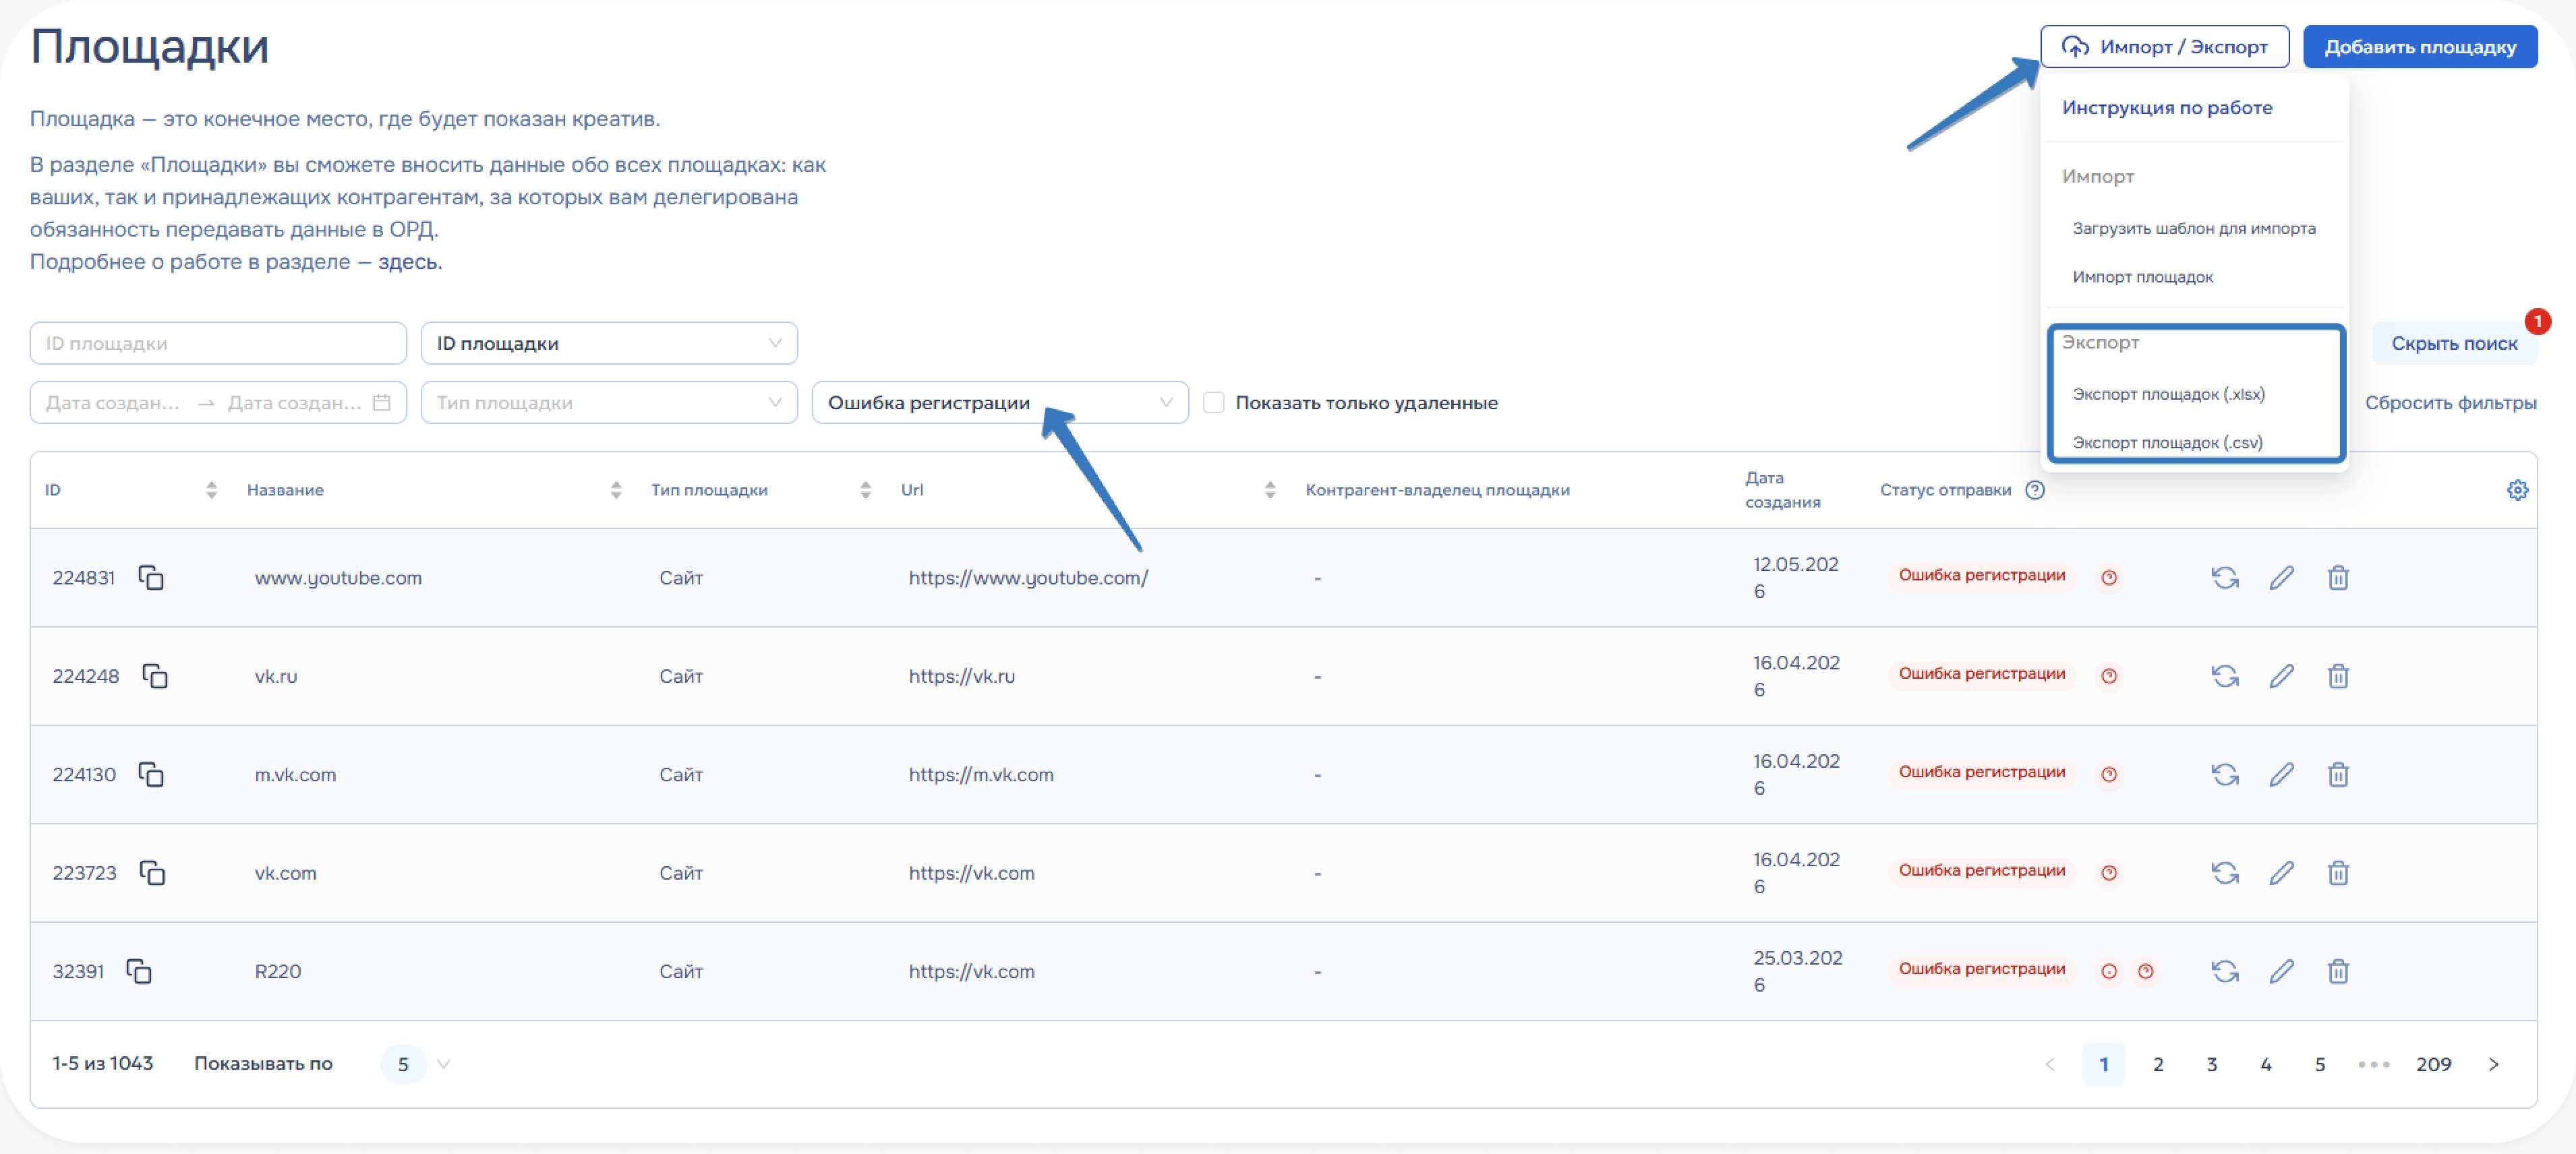The height and width of the screenshot is (1154, 2576).
Task: Check Показать только удаленные checkbox
Action: [1213, 403]
